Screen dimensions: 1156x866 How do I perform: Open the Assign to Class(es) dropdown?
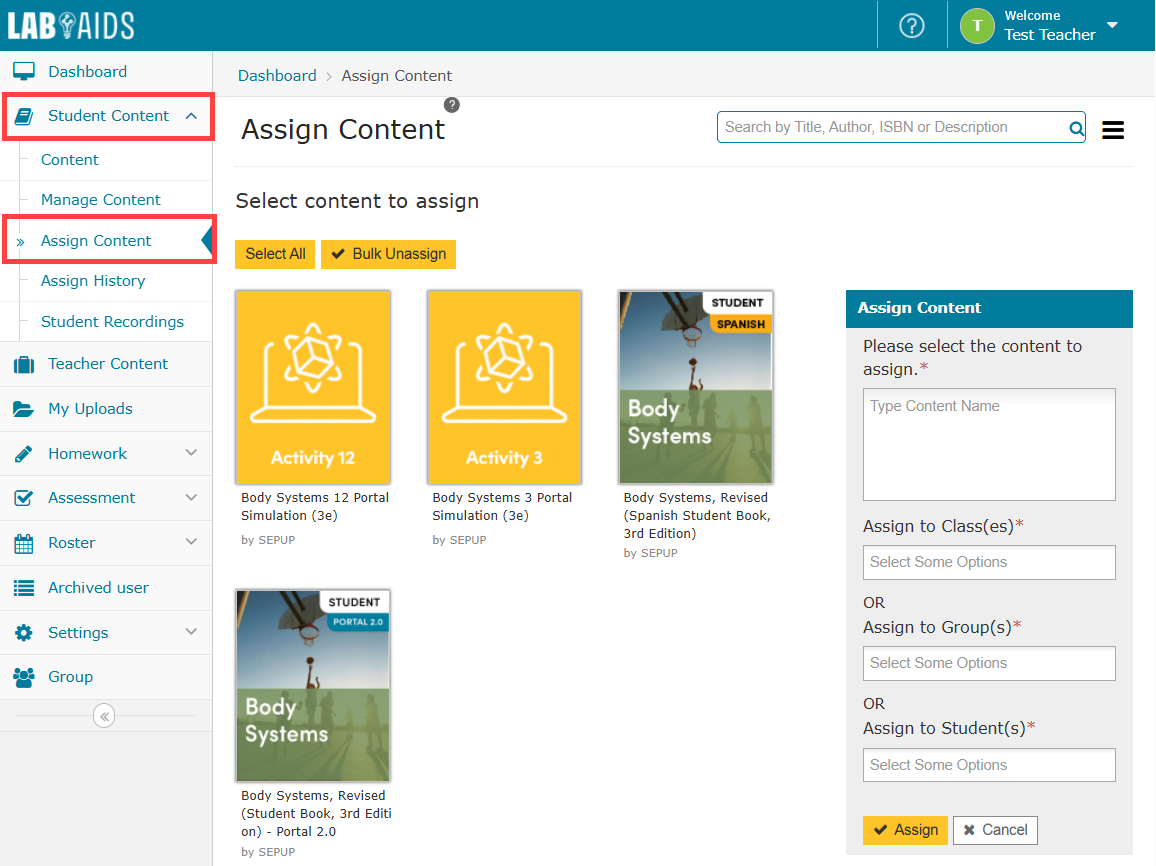988,562
